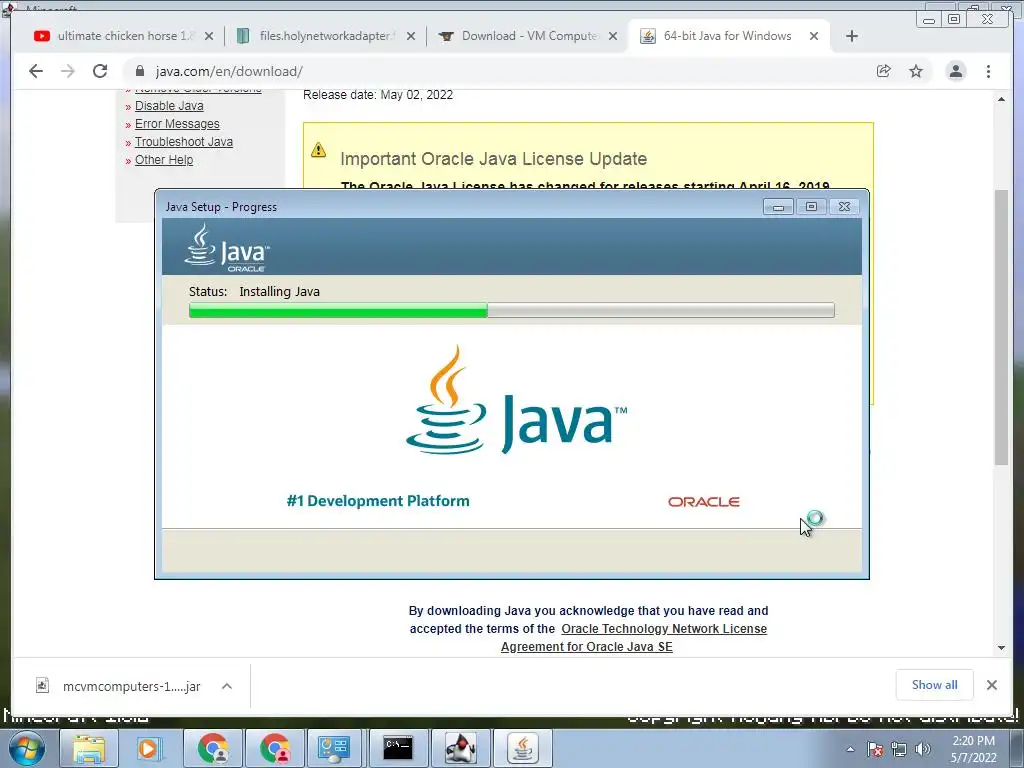Open the Chrome three-dot menu
Screen dimensions: 1024x768
989,71
